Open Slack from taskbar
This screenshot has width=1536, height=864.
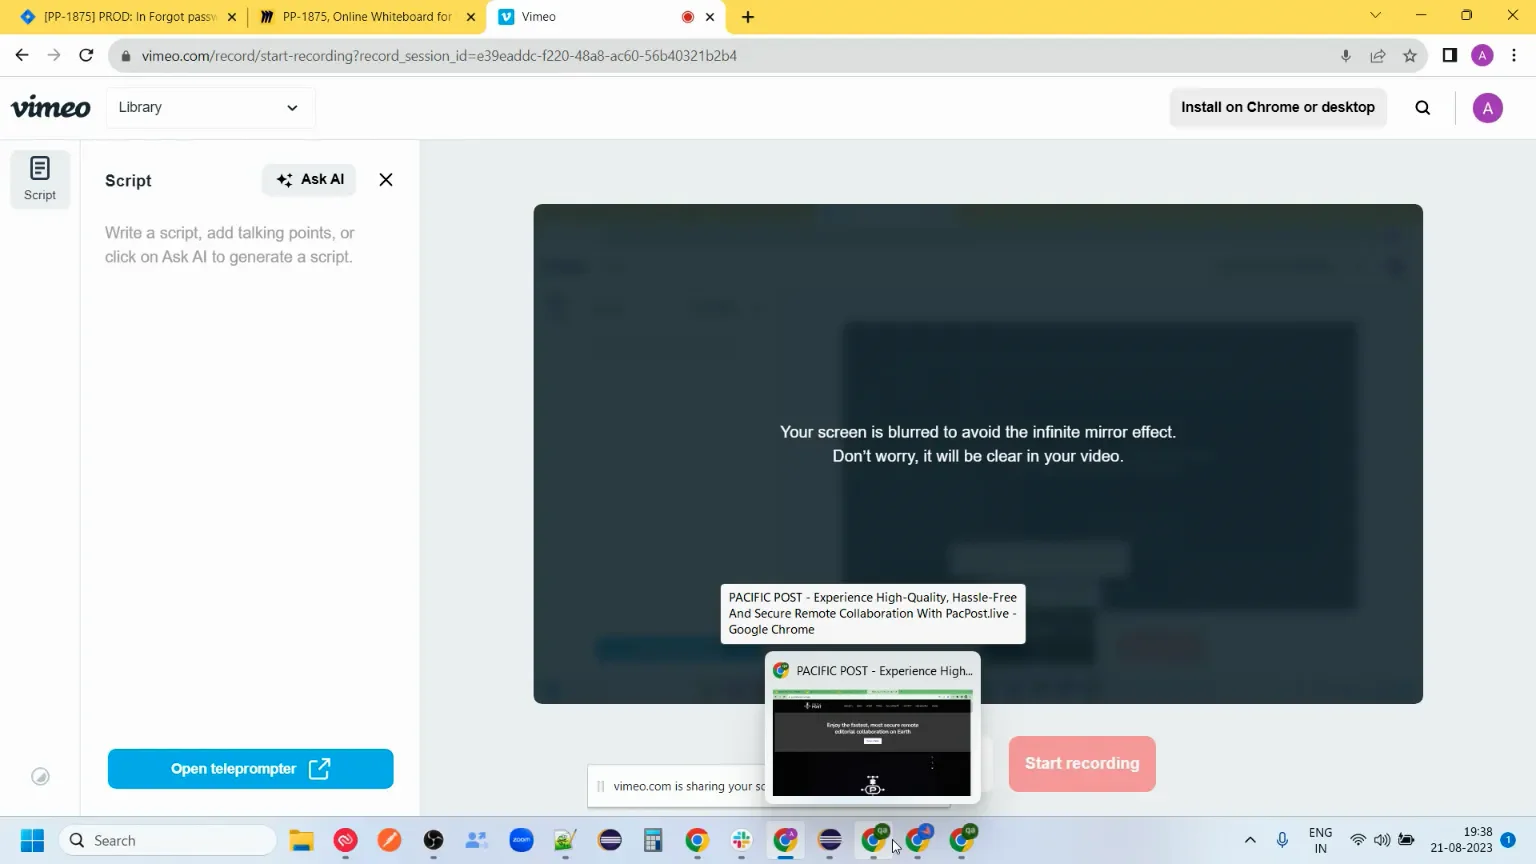[x=741, y=841]
